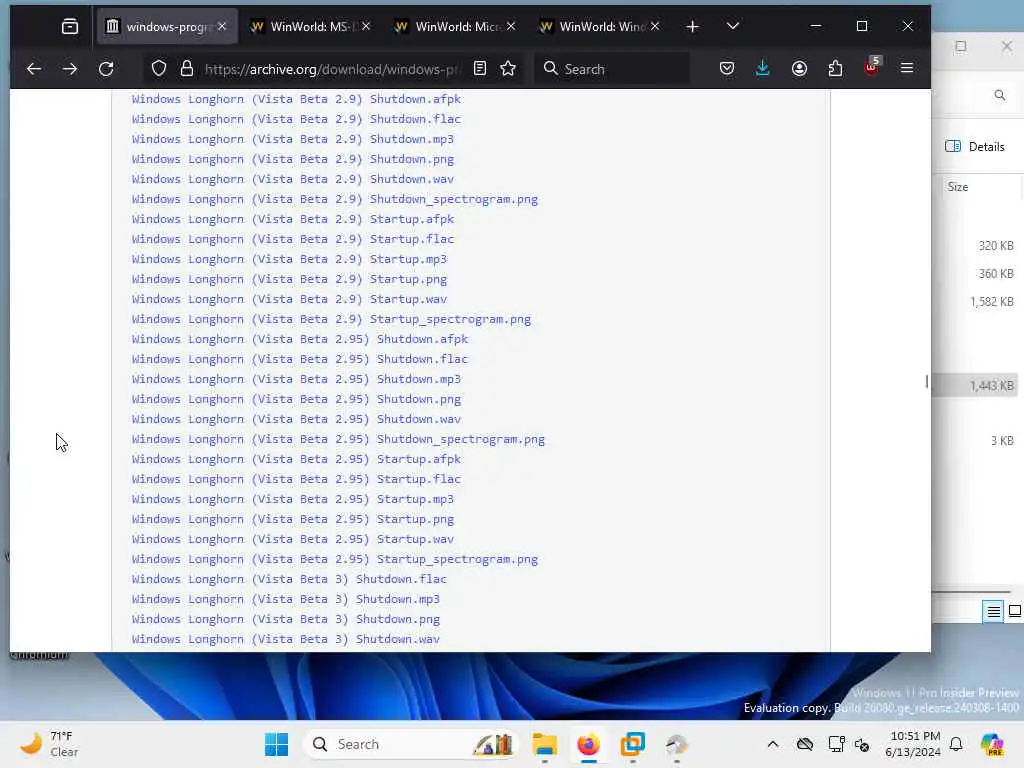1024x768 pixels.
Task: Open Vista Beta 2.9 Shutdown_spectrogram.png link
Action: click(x=334, y=199)
